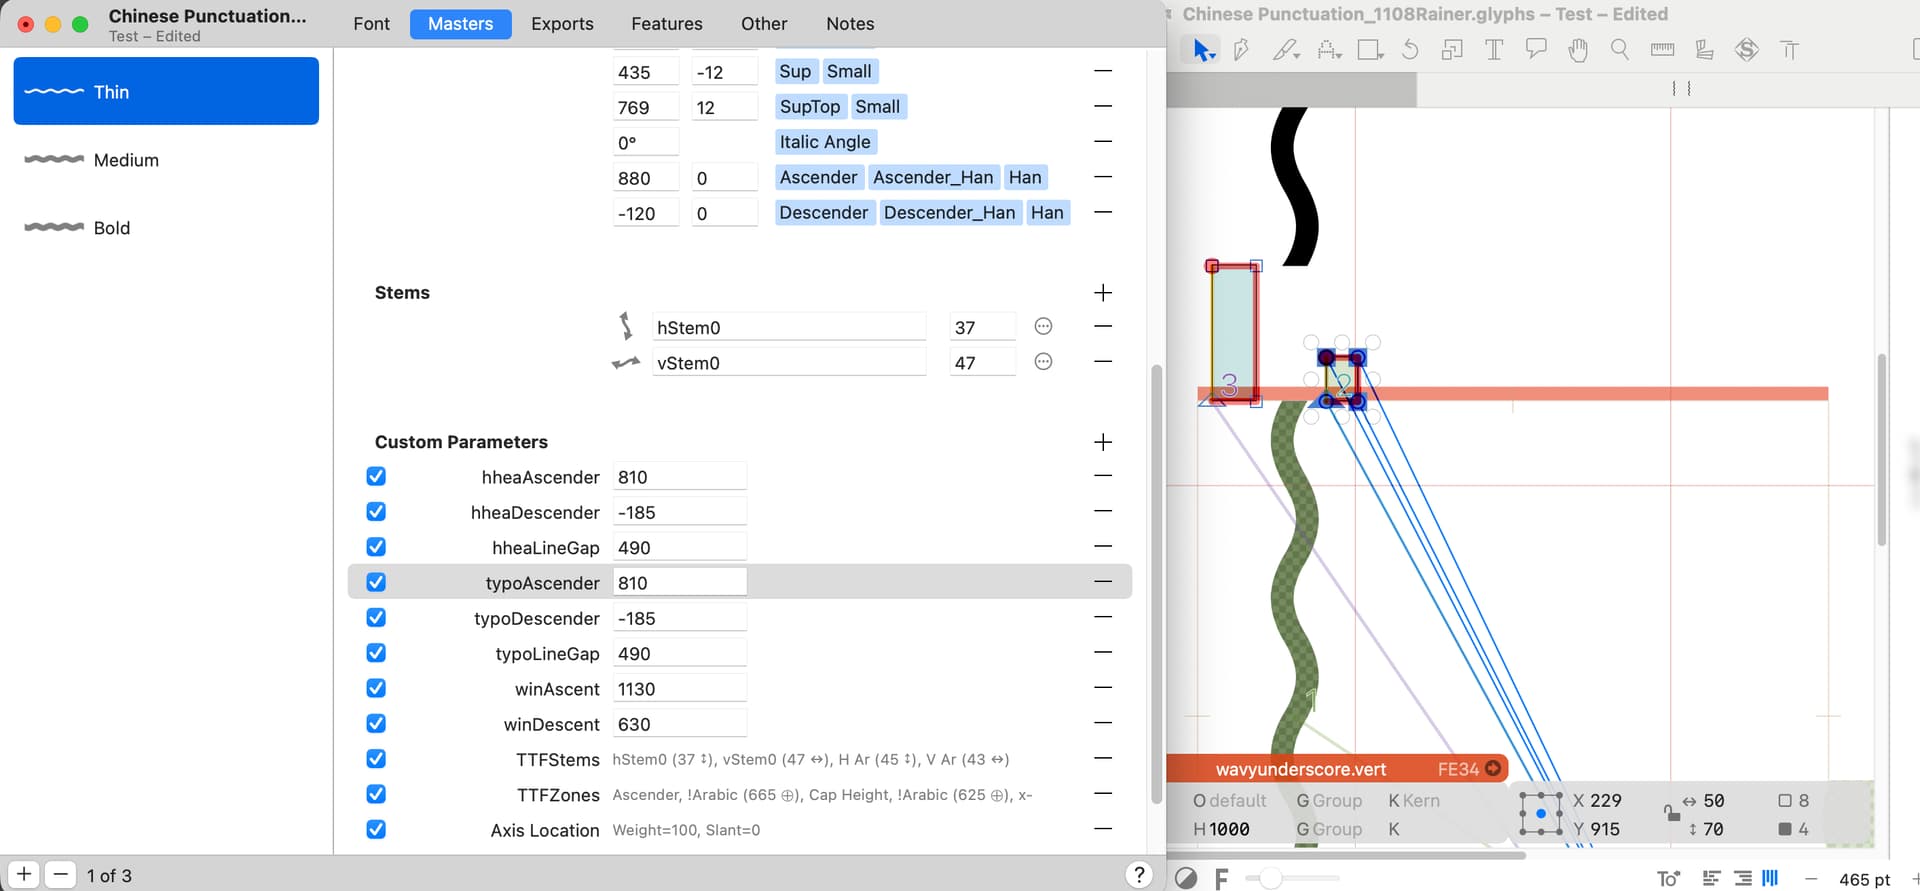This screenshot has height=891, width=1920.
Task: Toggle the winDescent parameter checkbox
Action: pos(376,724)
